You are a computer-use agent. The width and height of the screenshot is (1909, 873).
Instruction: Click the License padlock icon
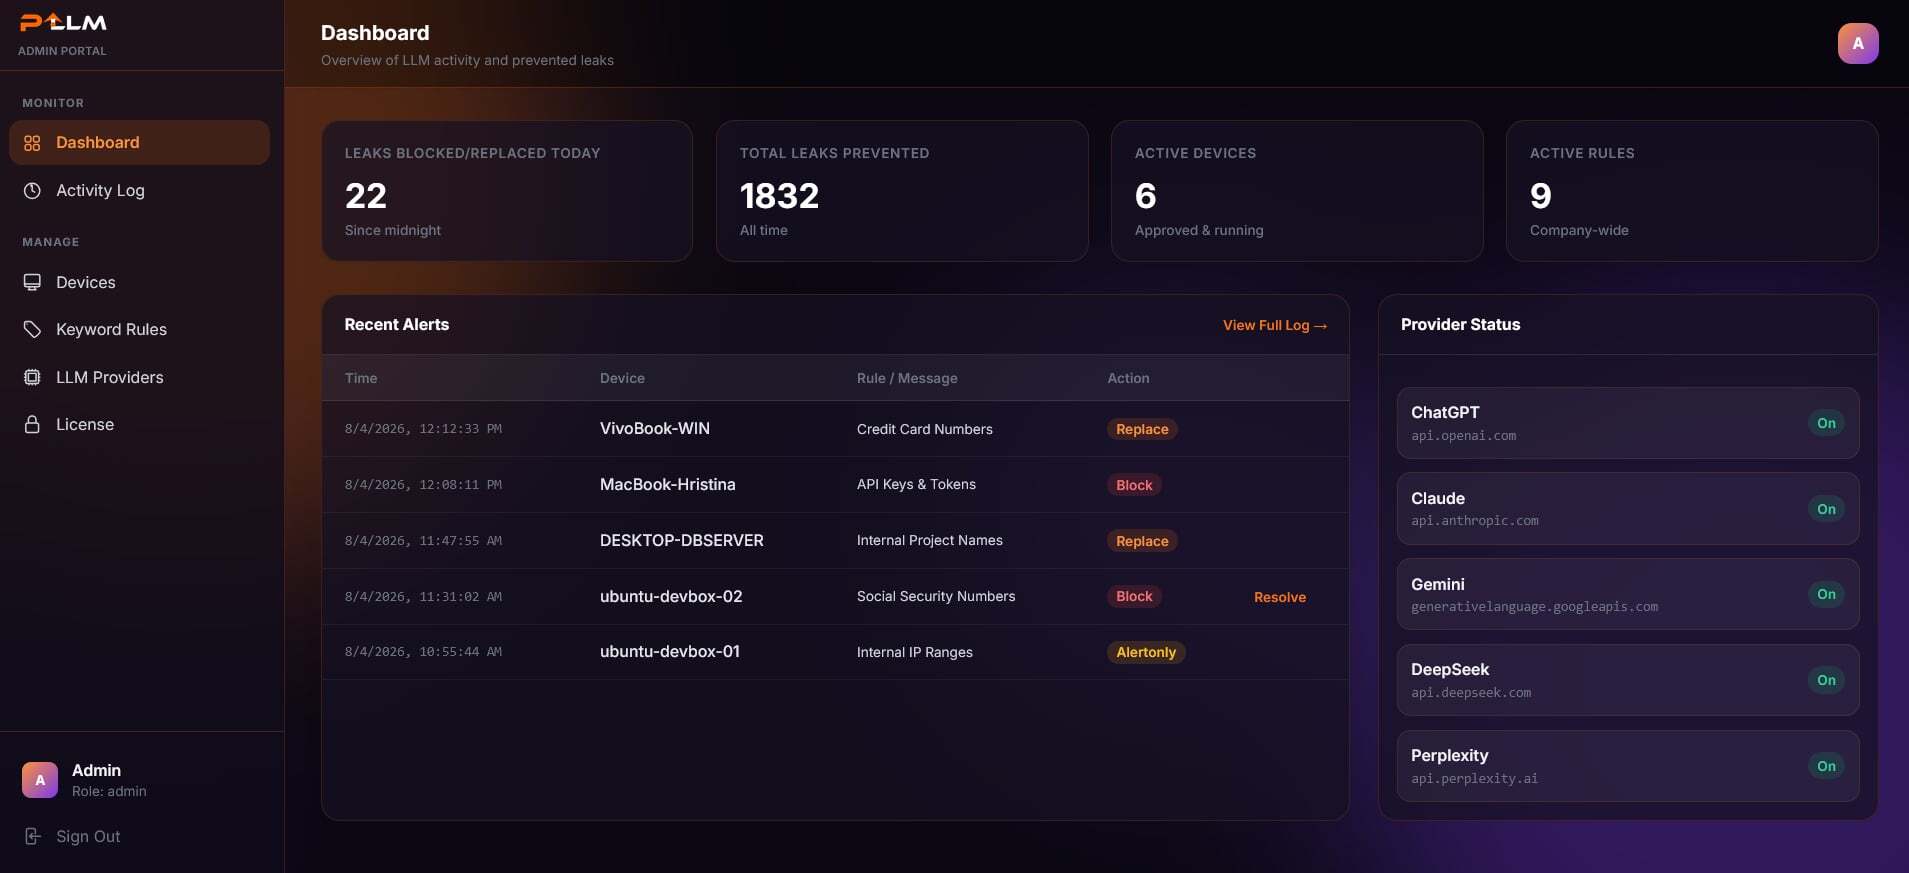[x=32, y=424]
